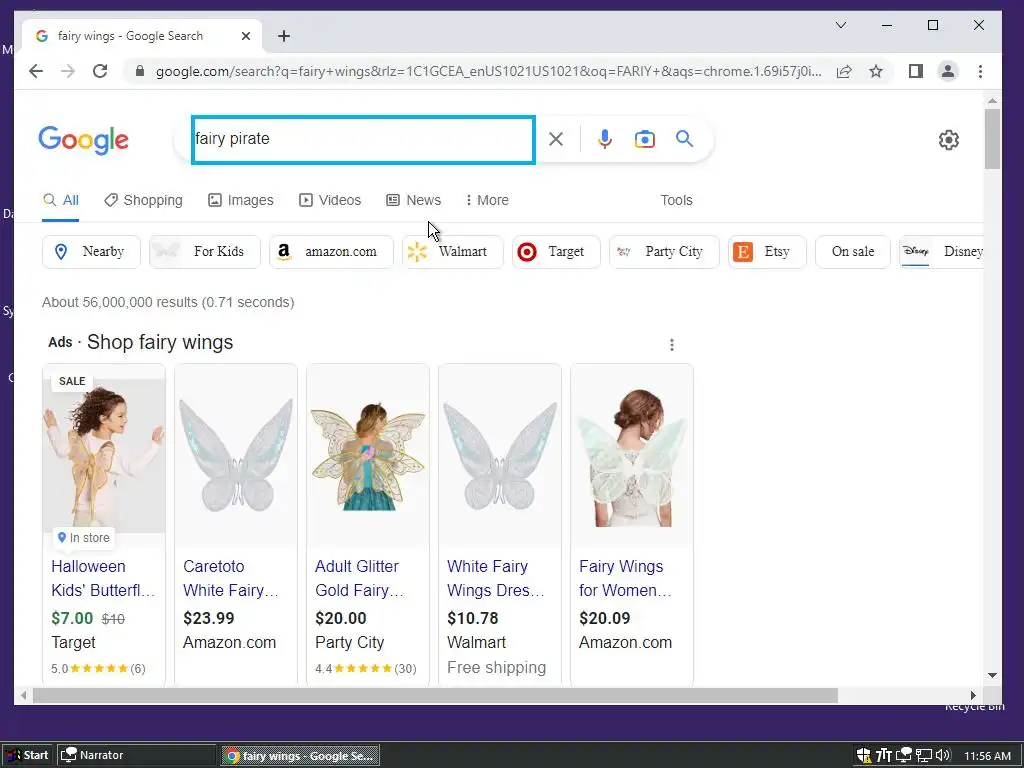Click the taskbar clock showing 11:56 AM
The height and width of the screenshot is (768, 1024).
[x=987, y=756]
